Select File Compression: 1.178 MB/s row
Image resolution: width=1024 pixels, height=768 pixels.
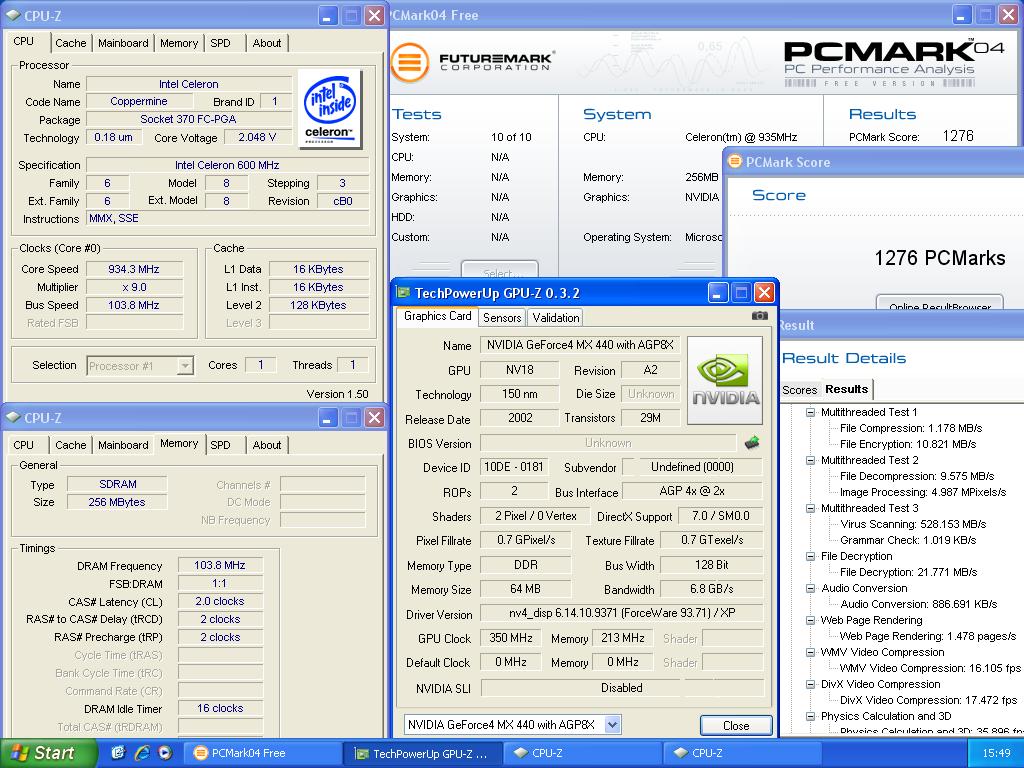[x=911, y=428]
